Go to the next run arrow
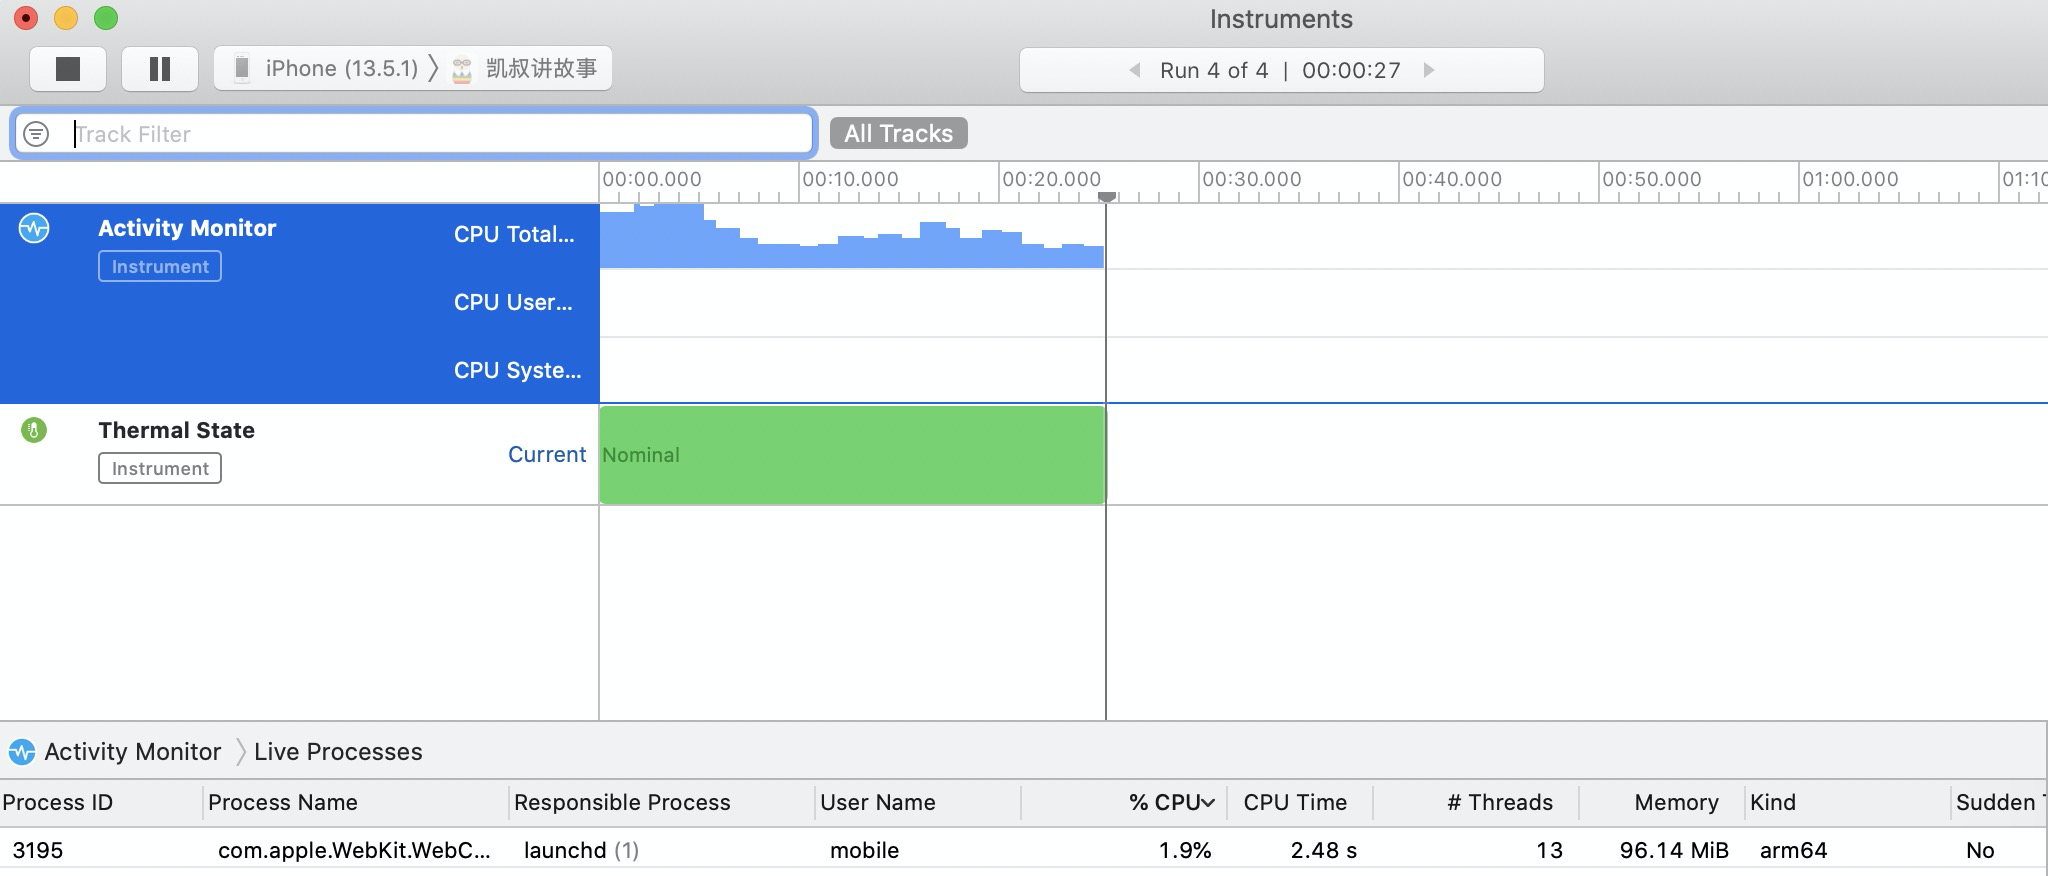This screenshot has height=876, width=2048. click(x=1429, y=70)
